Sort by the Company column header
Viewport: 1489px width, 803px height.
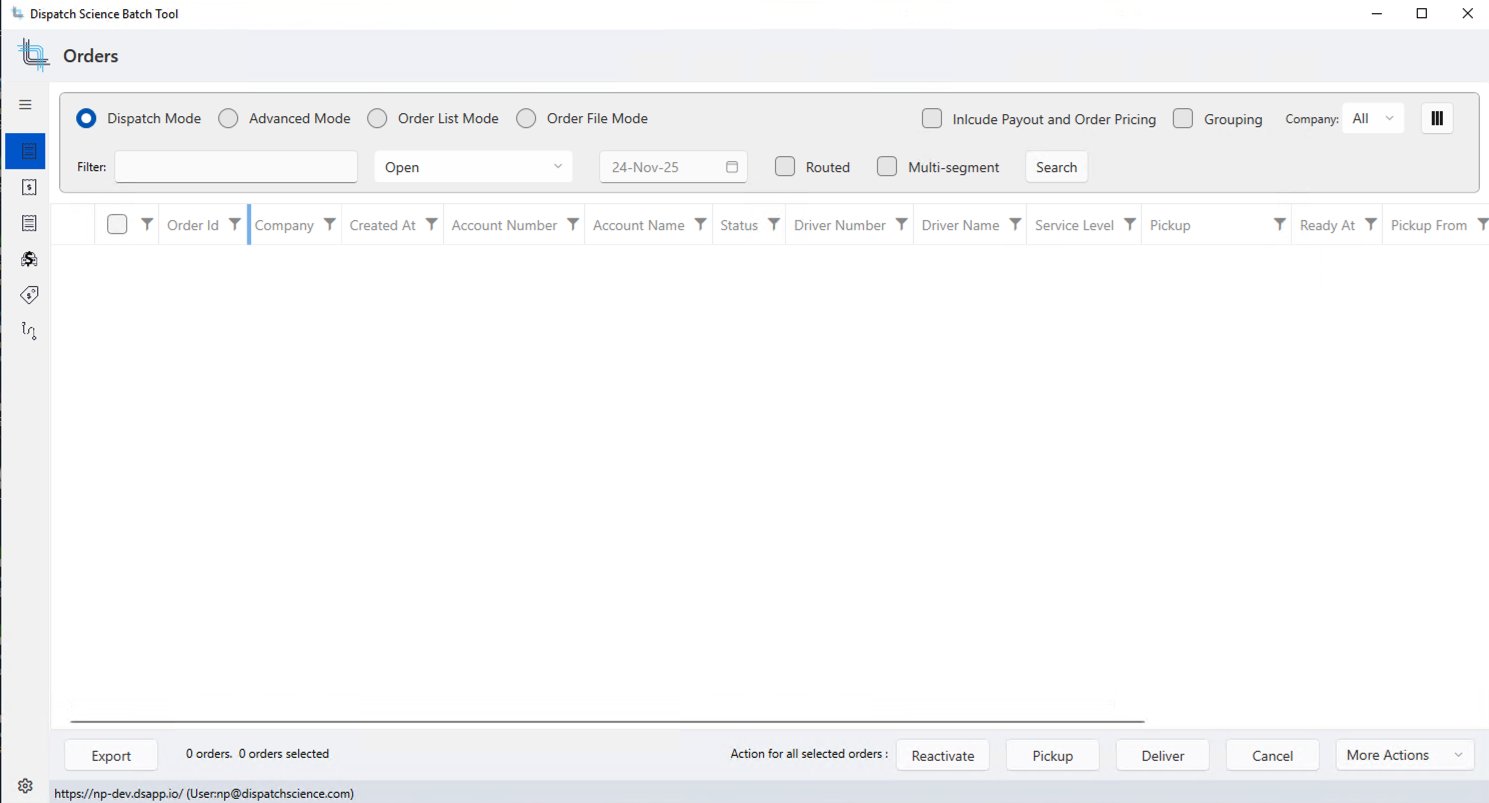284,225
